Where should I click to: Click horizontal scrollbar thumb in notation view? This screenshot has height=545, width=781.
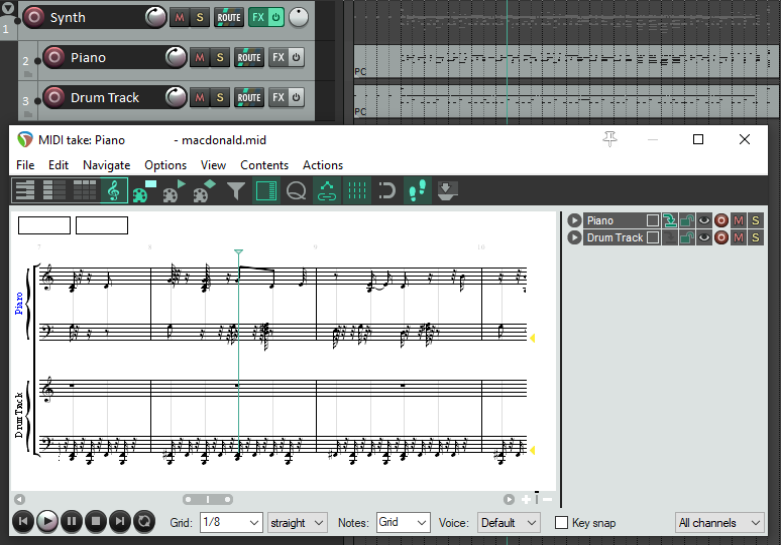208,499
